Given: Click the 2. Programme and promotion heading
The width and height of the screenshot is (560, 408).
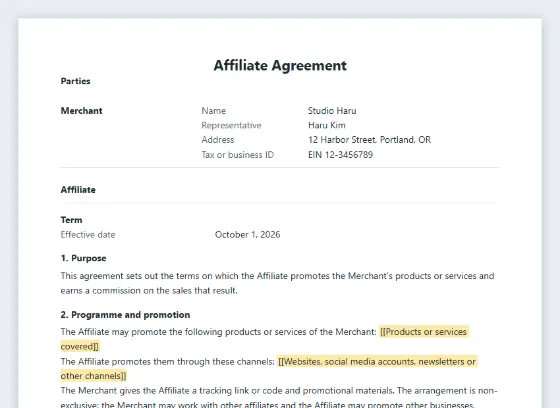Looking at the screenshot, I should tap(125, 315).
